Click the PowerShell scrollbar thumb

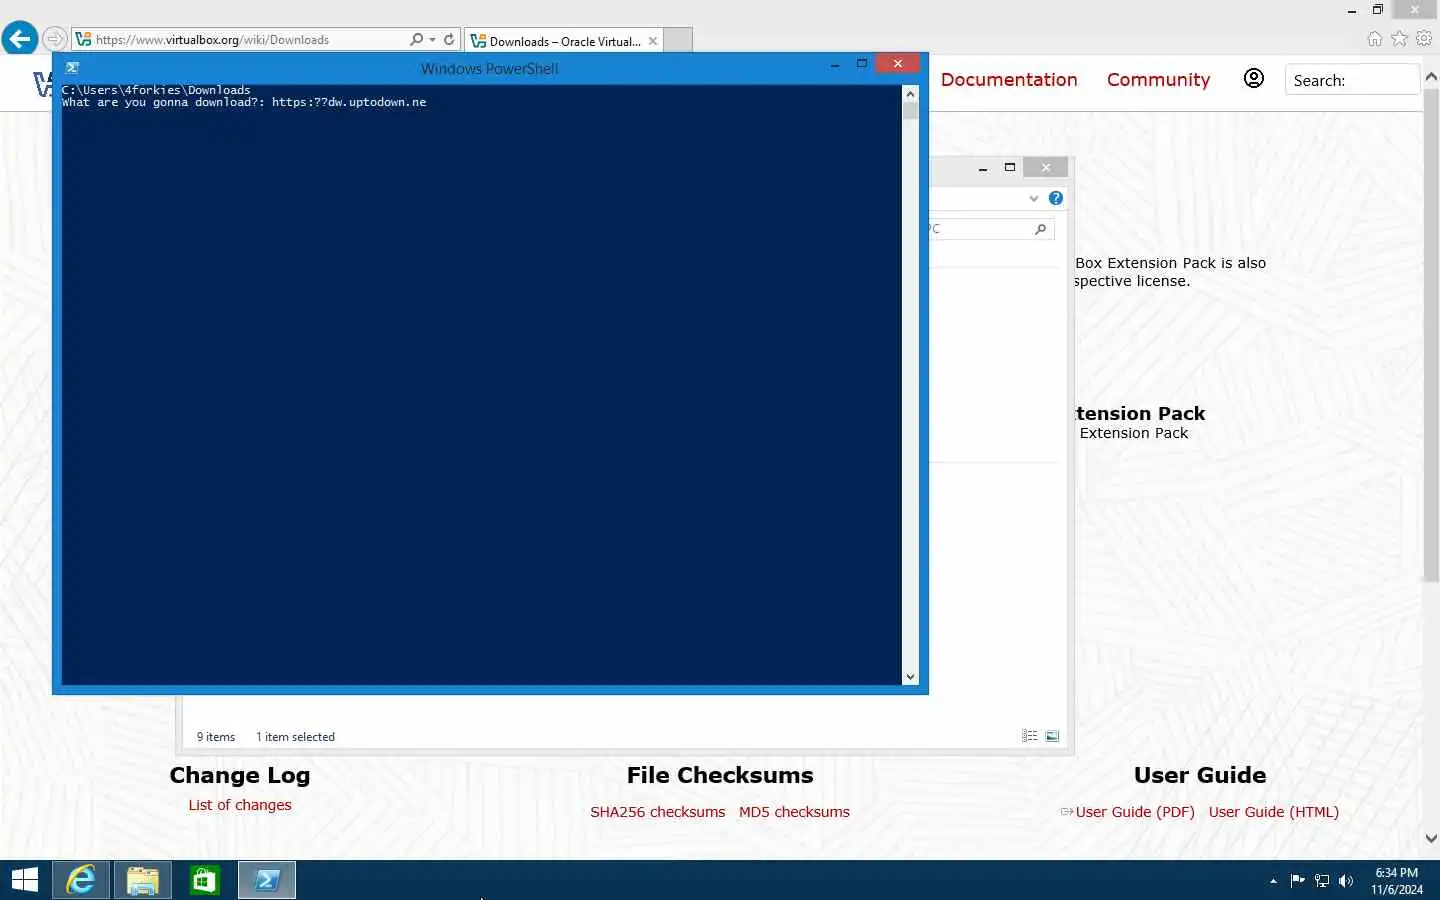click(x=910, y=110)
